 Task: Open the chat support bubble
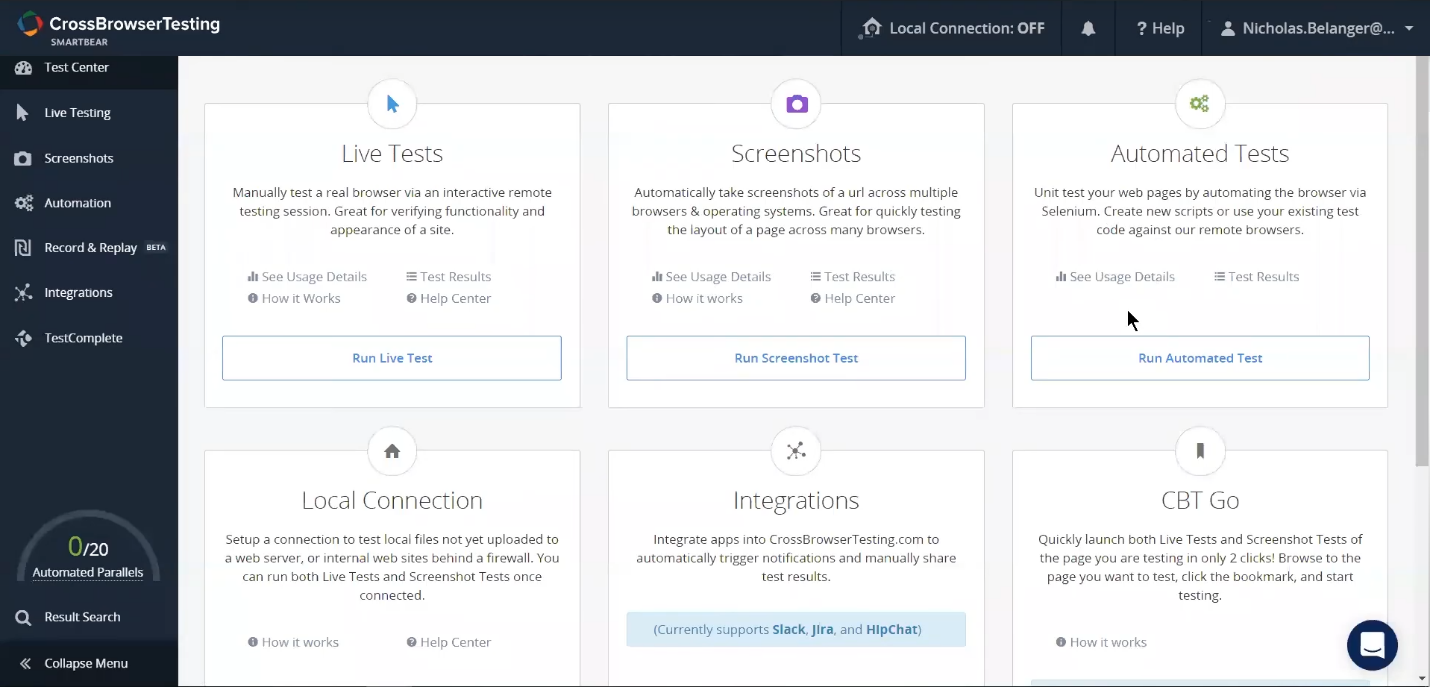1372,645
